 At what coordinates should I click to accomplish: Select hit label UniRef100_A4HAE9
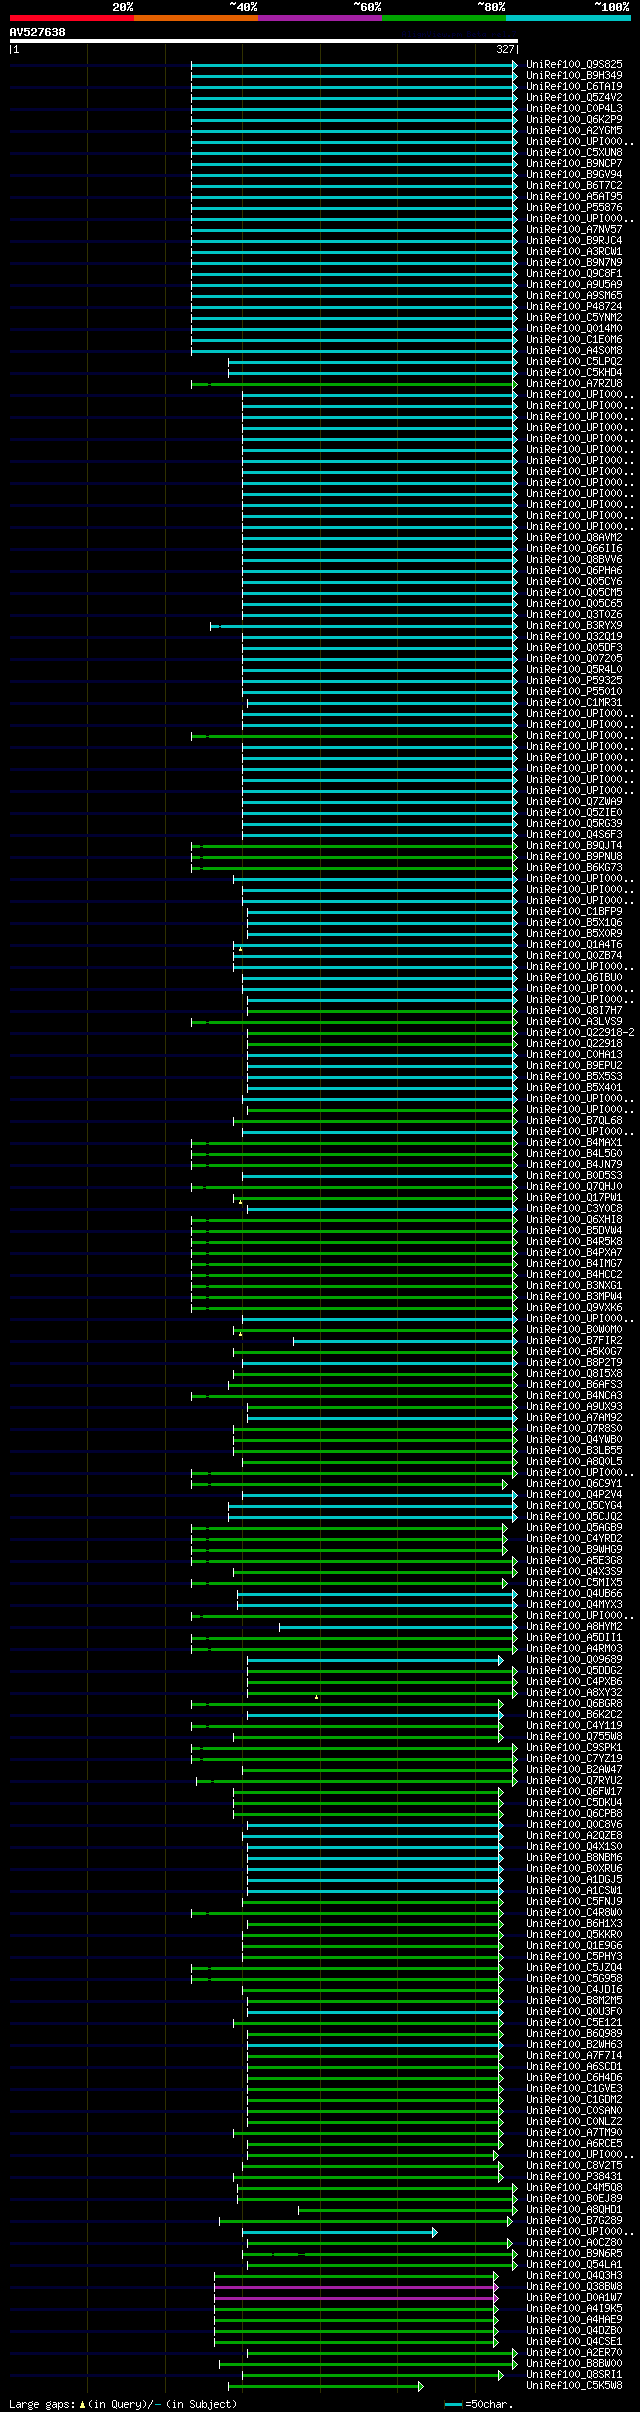point(574,2319)
